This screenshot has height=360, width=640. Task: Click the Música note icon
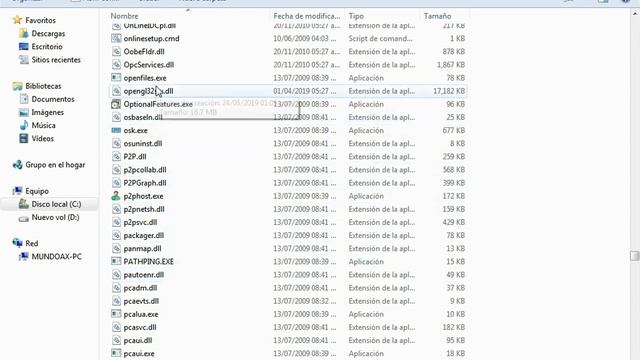24,125
